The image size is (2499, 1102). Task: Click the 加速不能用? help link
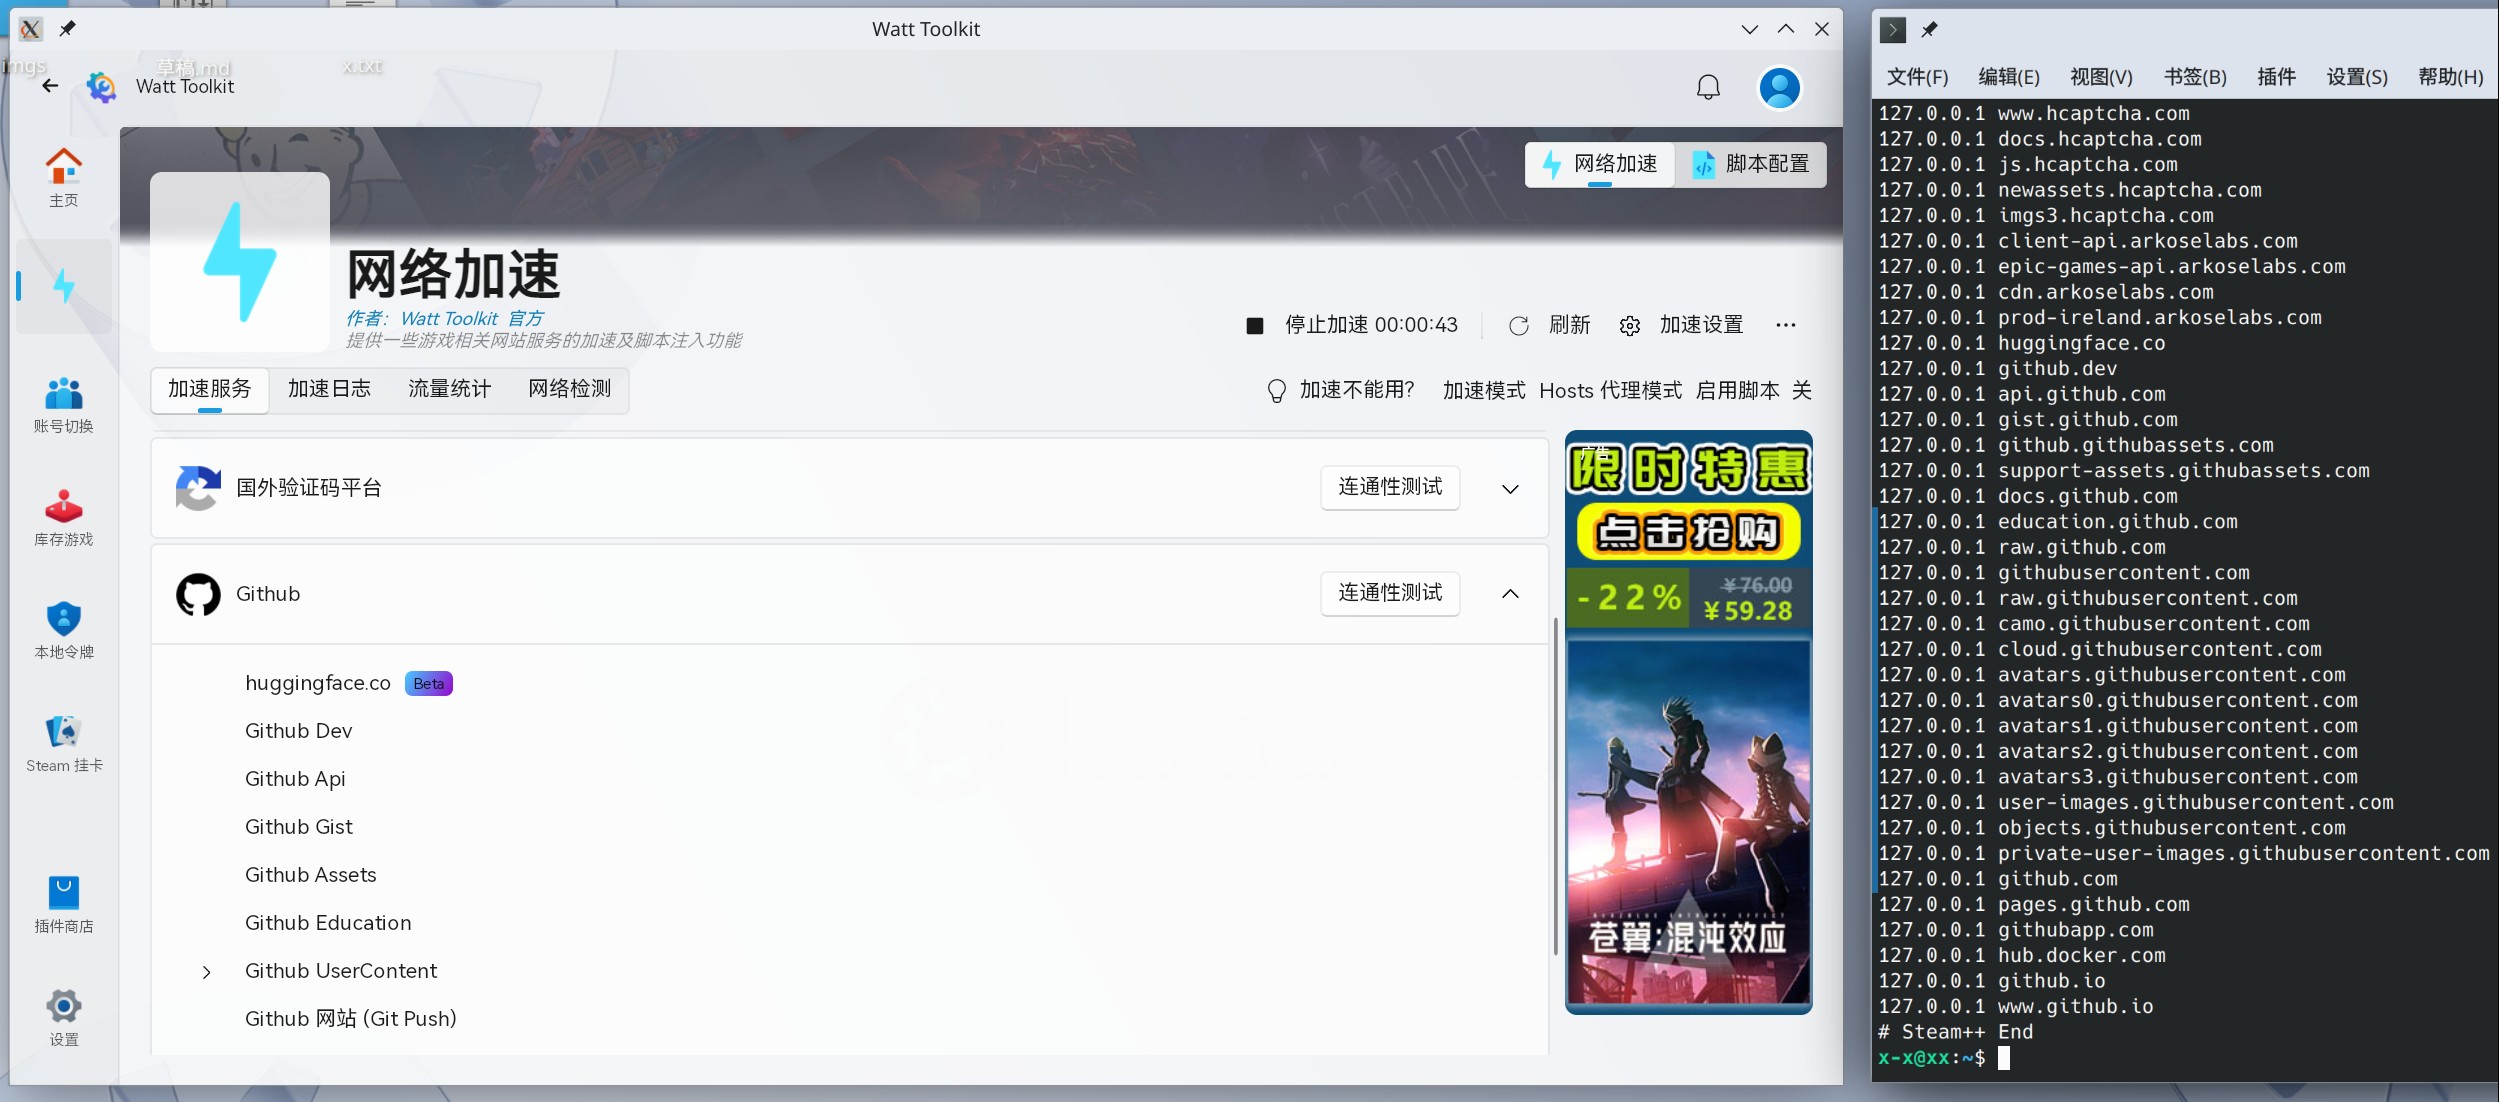pos(1356,390)
